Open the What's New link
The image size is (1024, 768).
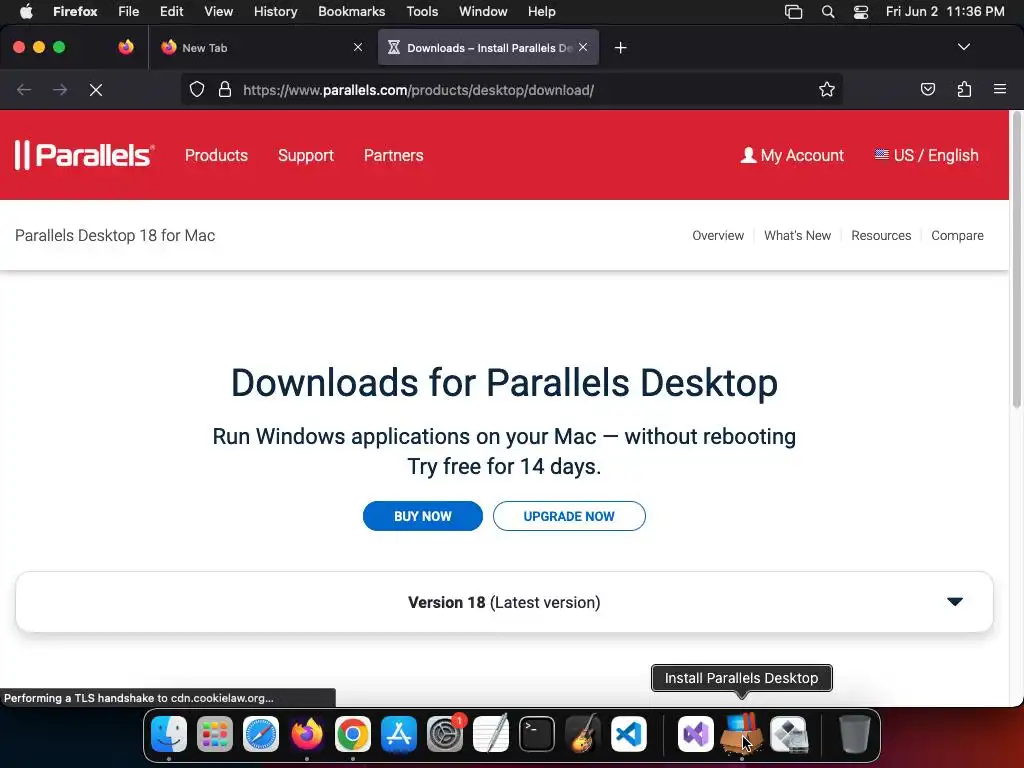coord(797,235)
